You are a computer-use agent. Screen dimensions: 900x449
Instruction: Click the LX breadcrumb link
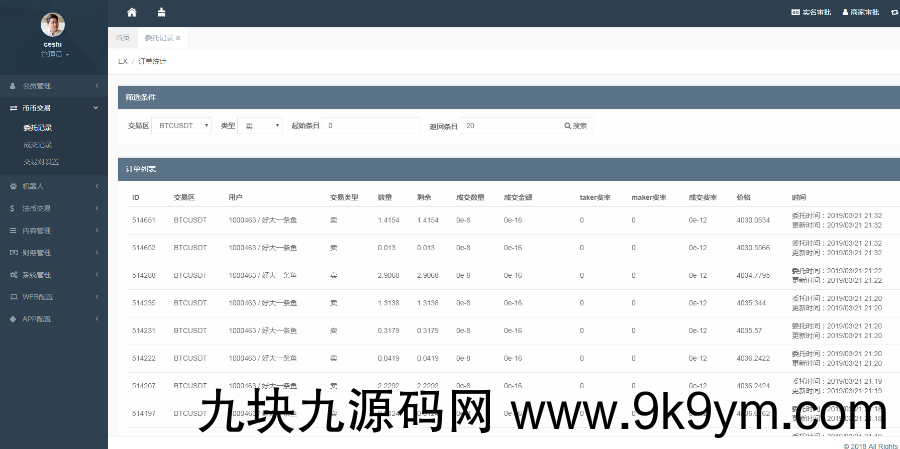[x=123, y=61]
